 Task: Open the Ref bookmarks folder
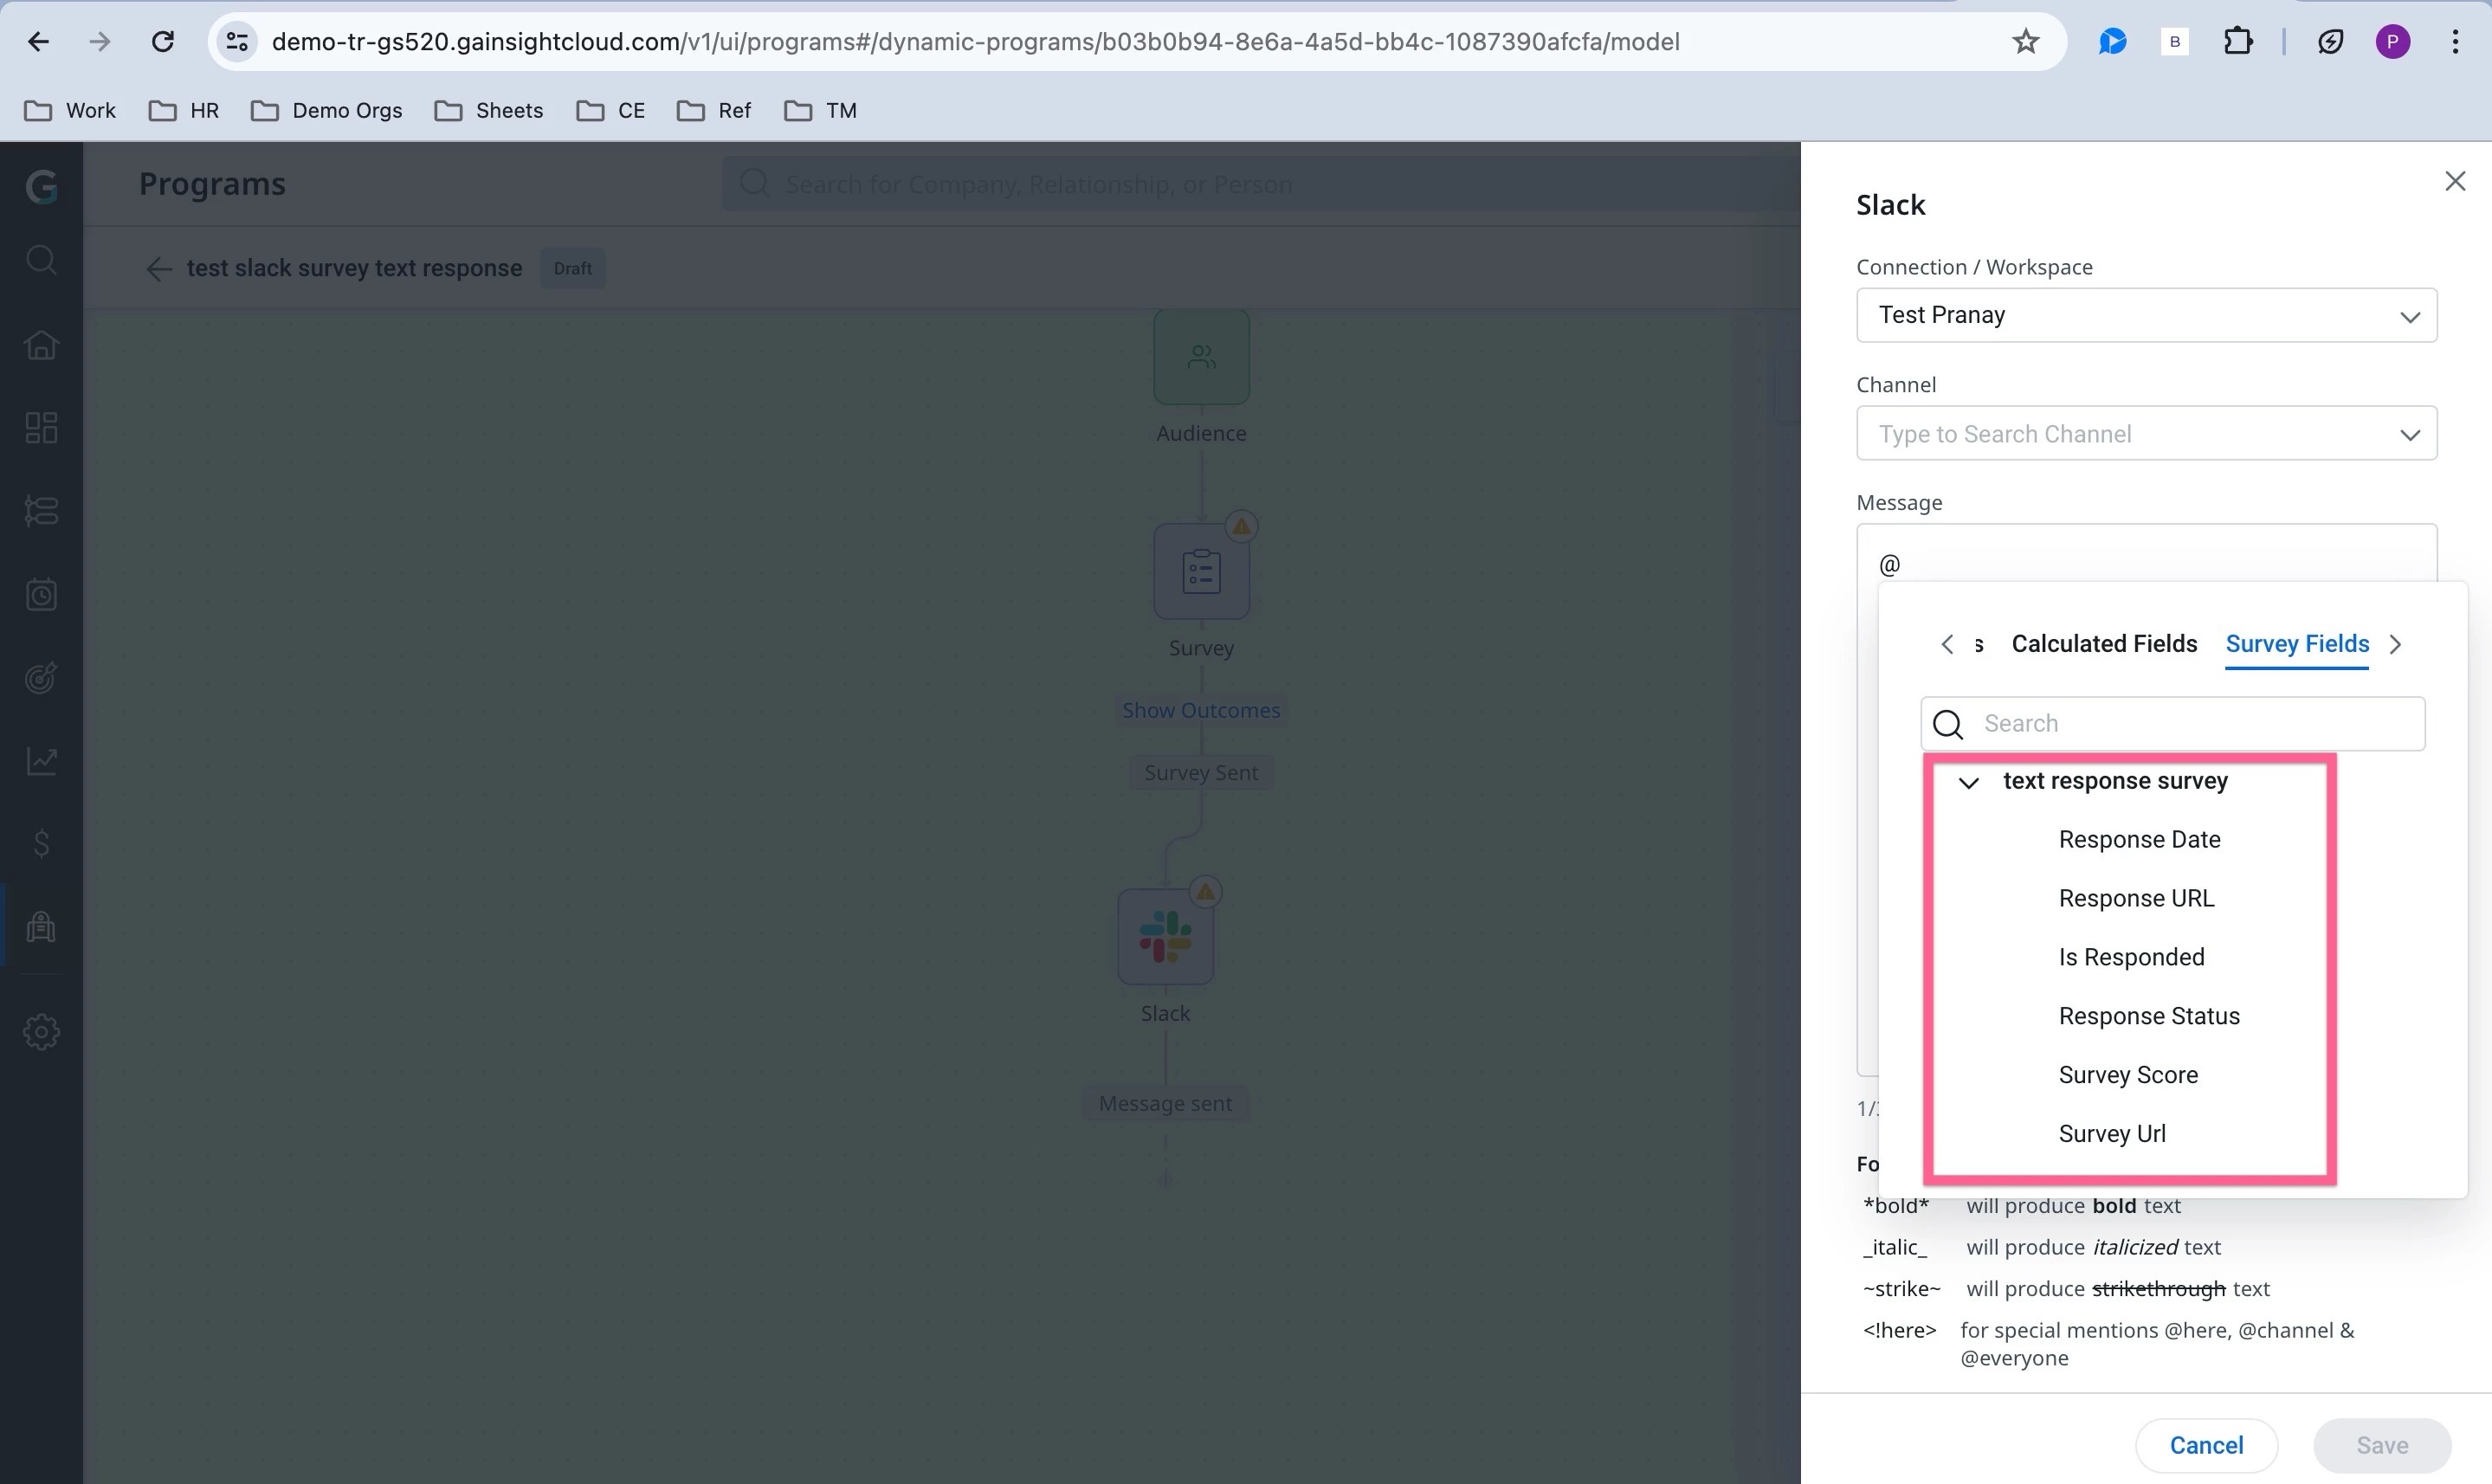tap(714, 110)
